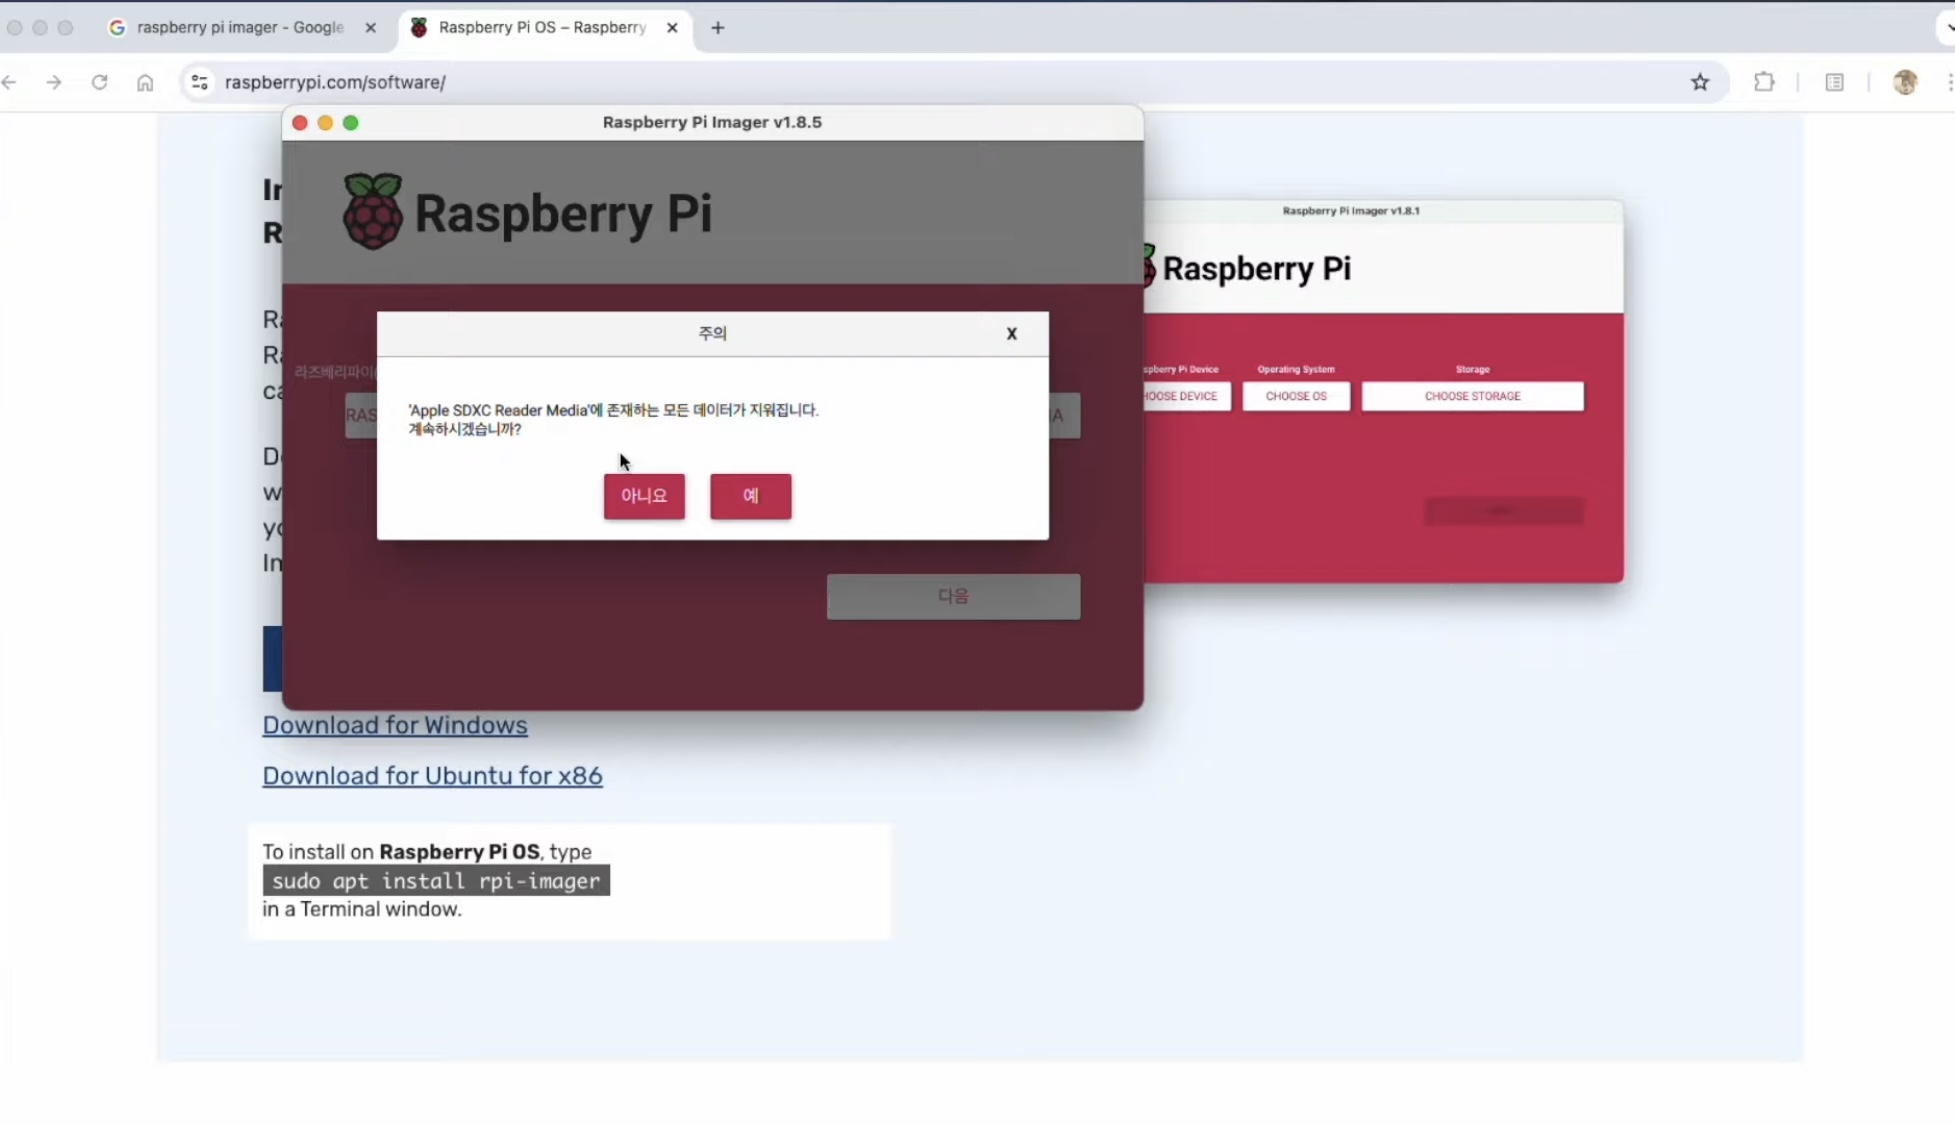Open the extensions puzzle icon
1955x1125 pixels.
point(1764,82)
